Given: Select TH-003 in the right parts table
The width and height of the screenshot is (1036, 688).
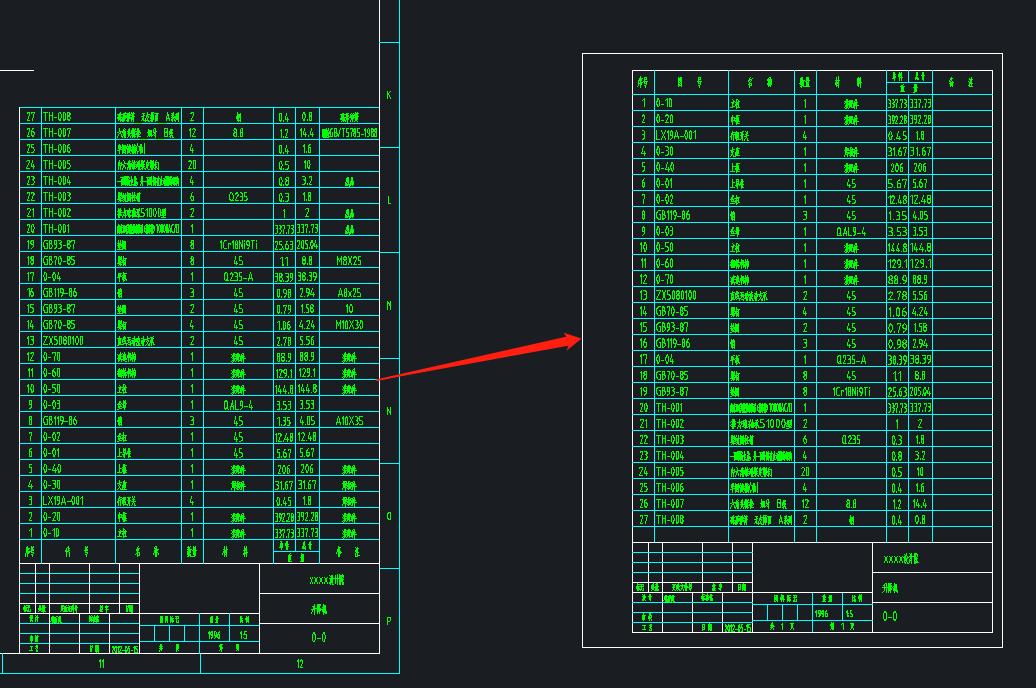Looking at the screenshot, I should click(670, 440).
